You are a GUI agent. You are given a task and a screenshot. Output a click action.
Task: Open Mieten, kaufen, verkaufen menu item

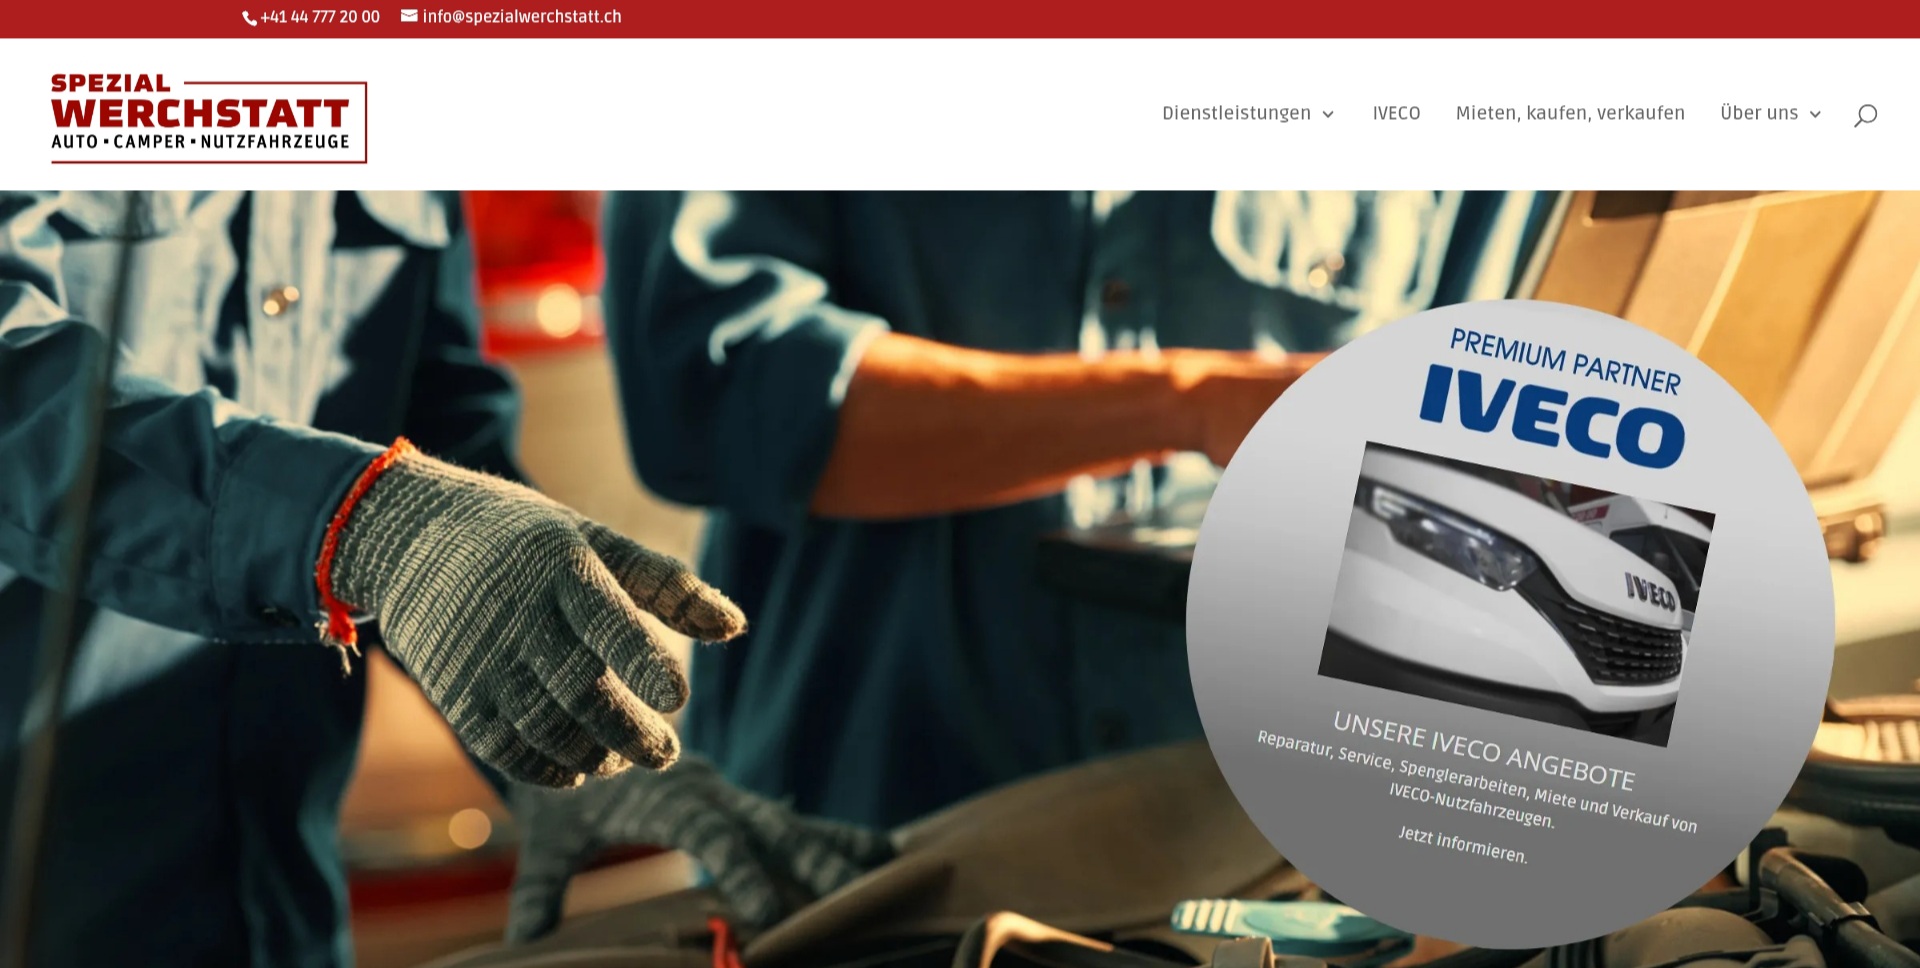point(1570,113)
